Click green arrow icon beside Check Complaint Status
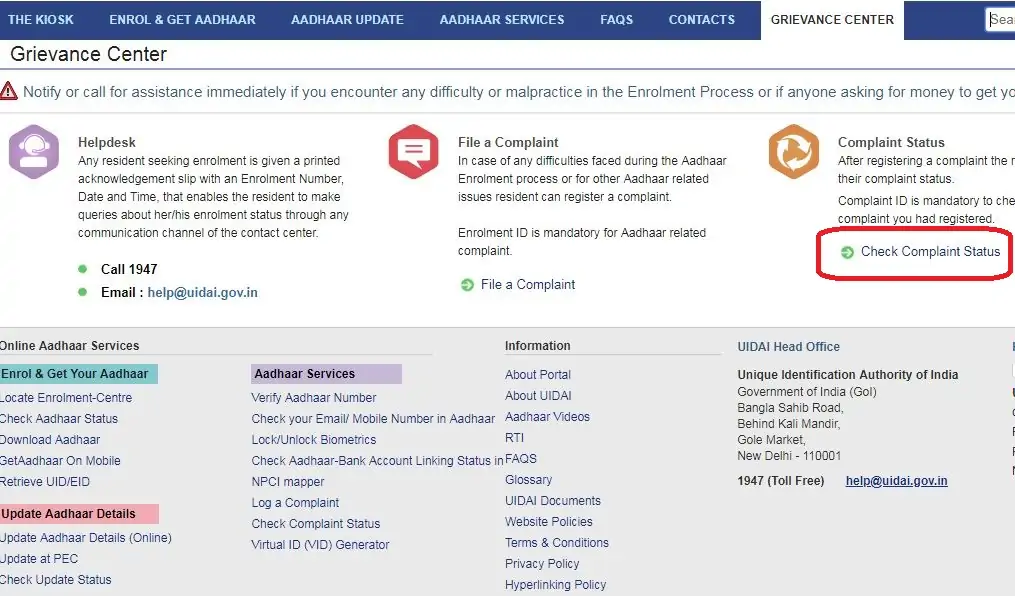 (847, 252)
